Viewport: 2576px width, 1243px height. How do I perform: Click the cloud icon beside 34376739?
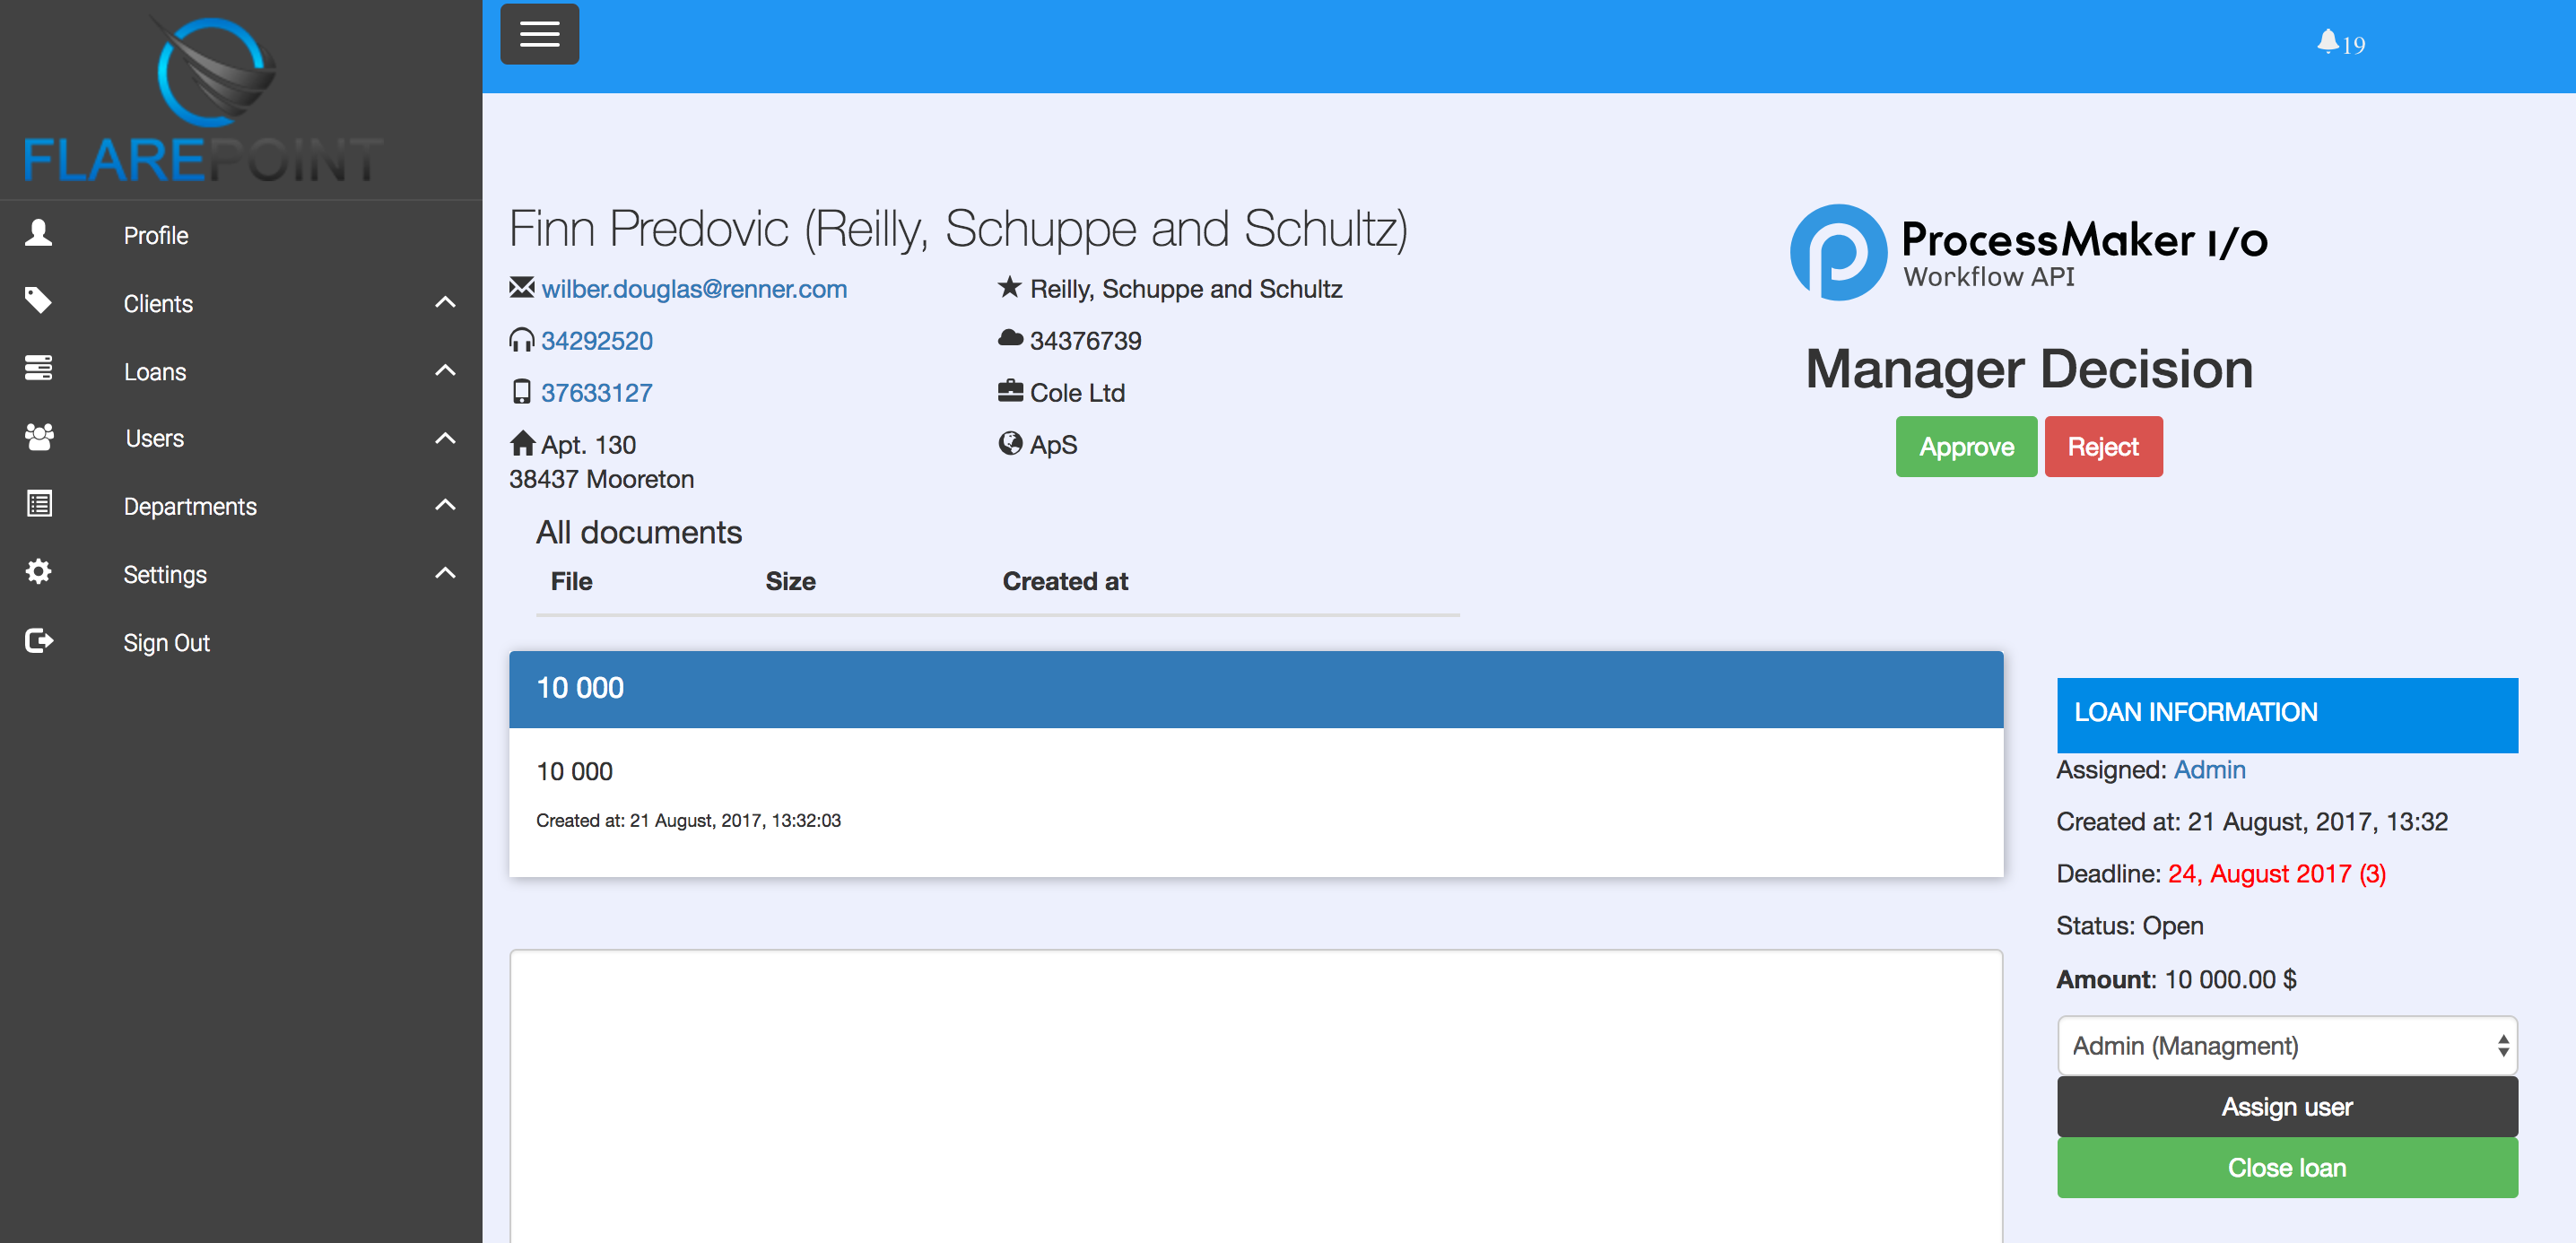click(x=1010, y=338)
